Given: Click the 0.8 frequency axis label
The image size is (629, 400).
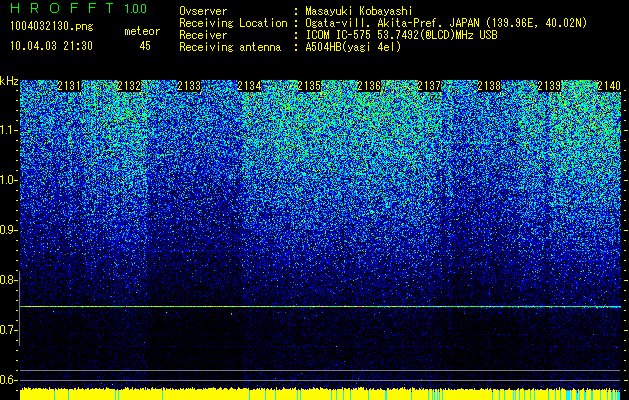Looking at the screenshot, I should tap(8, 280).
